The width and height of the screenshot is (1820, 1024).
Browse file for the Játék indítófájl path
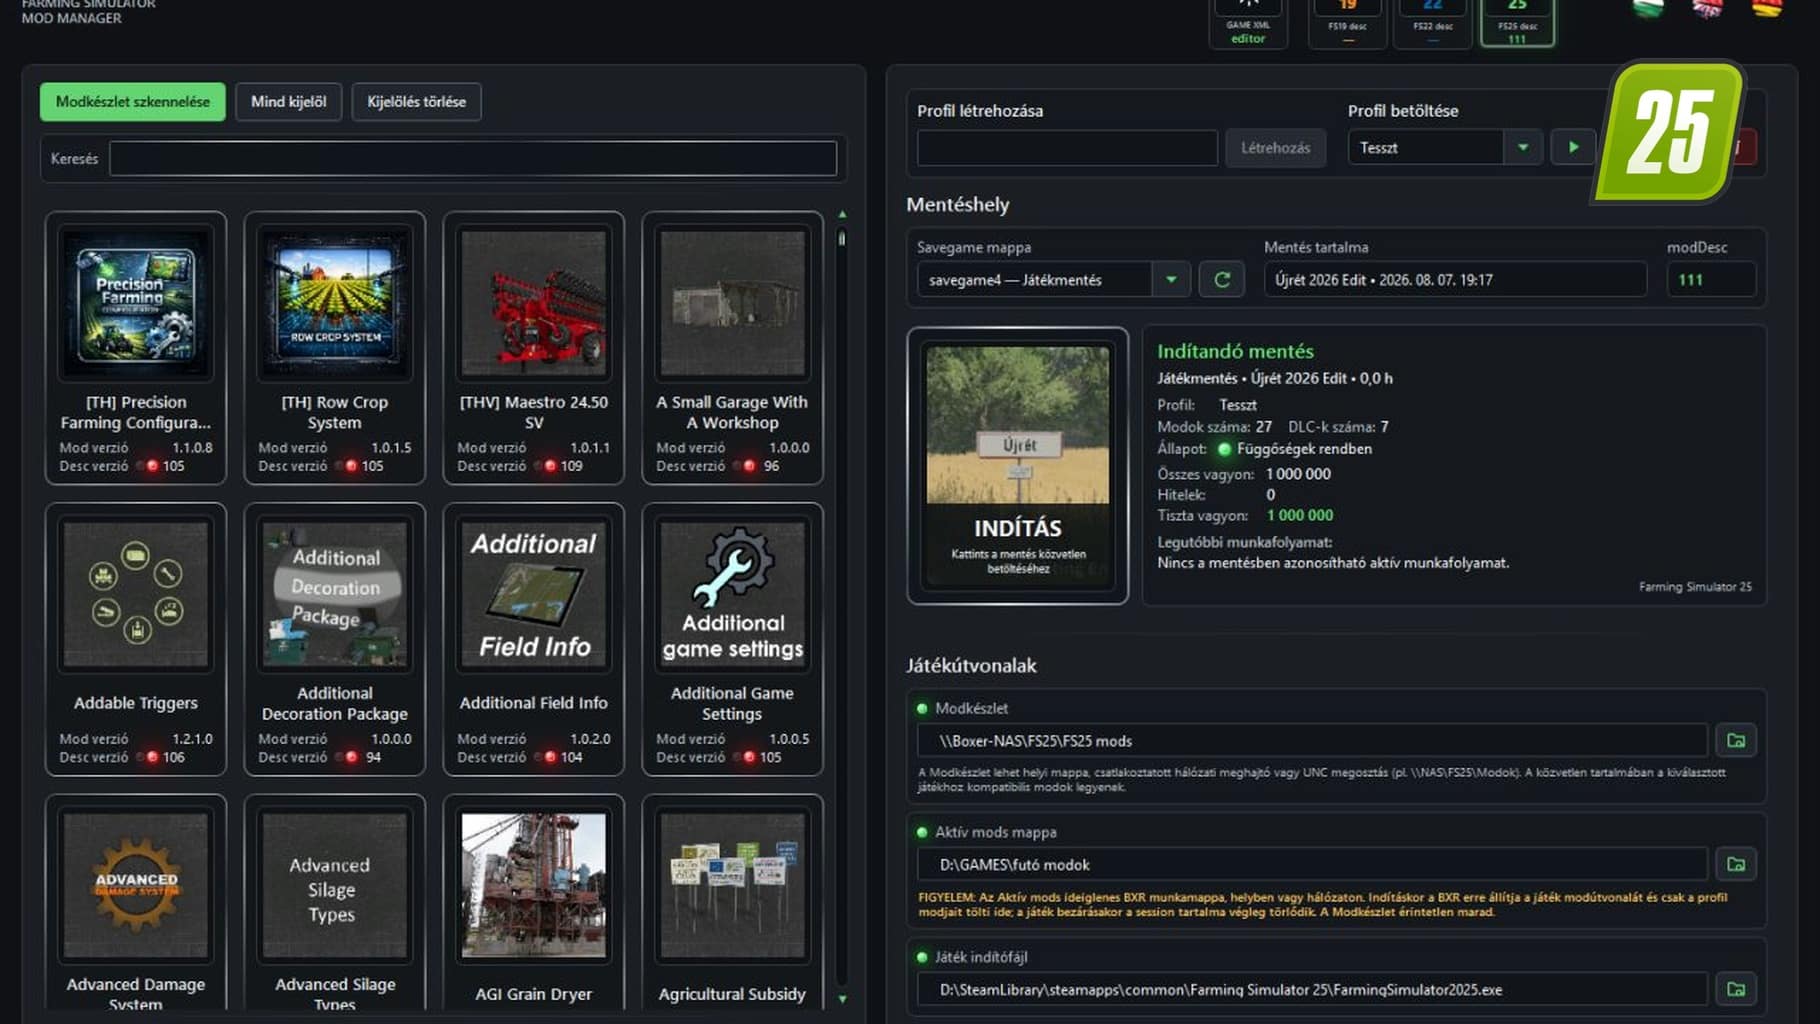(1736, 989)
